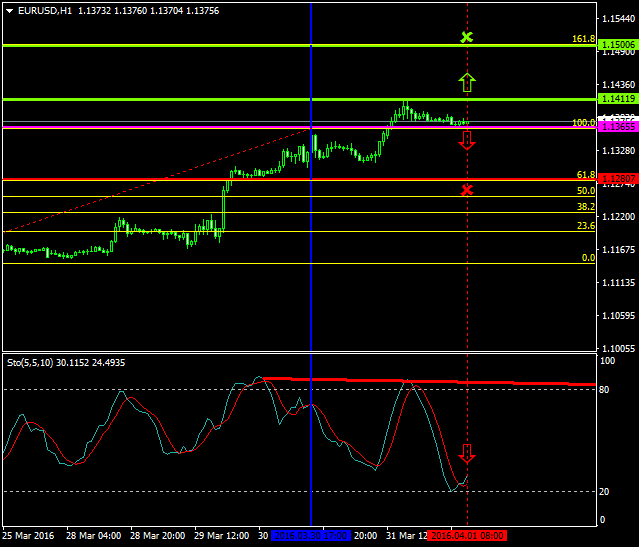Select the blue highlighted time label

click(310, 535)
